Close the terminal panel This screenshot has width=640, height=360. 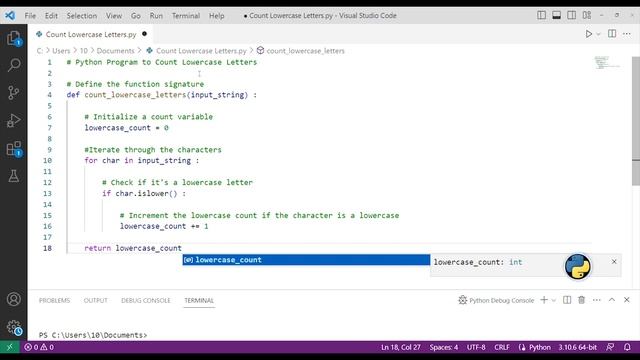tap(627, 300)
